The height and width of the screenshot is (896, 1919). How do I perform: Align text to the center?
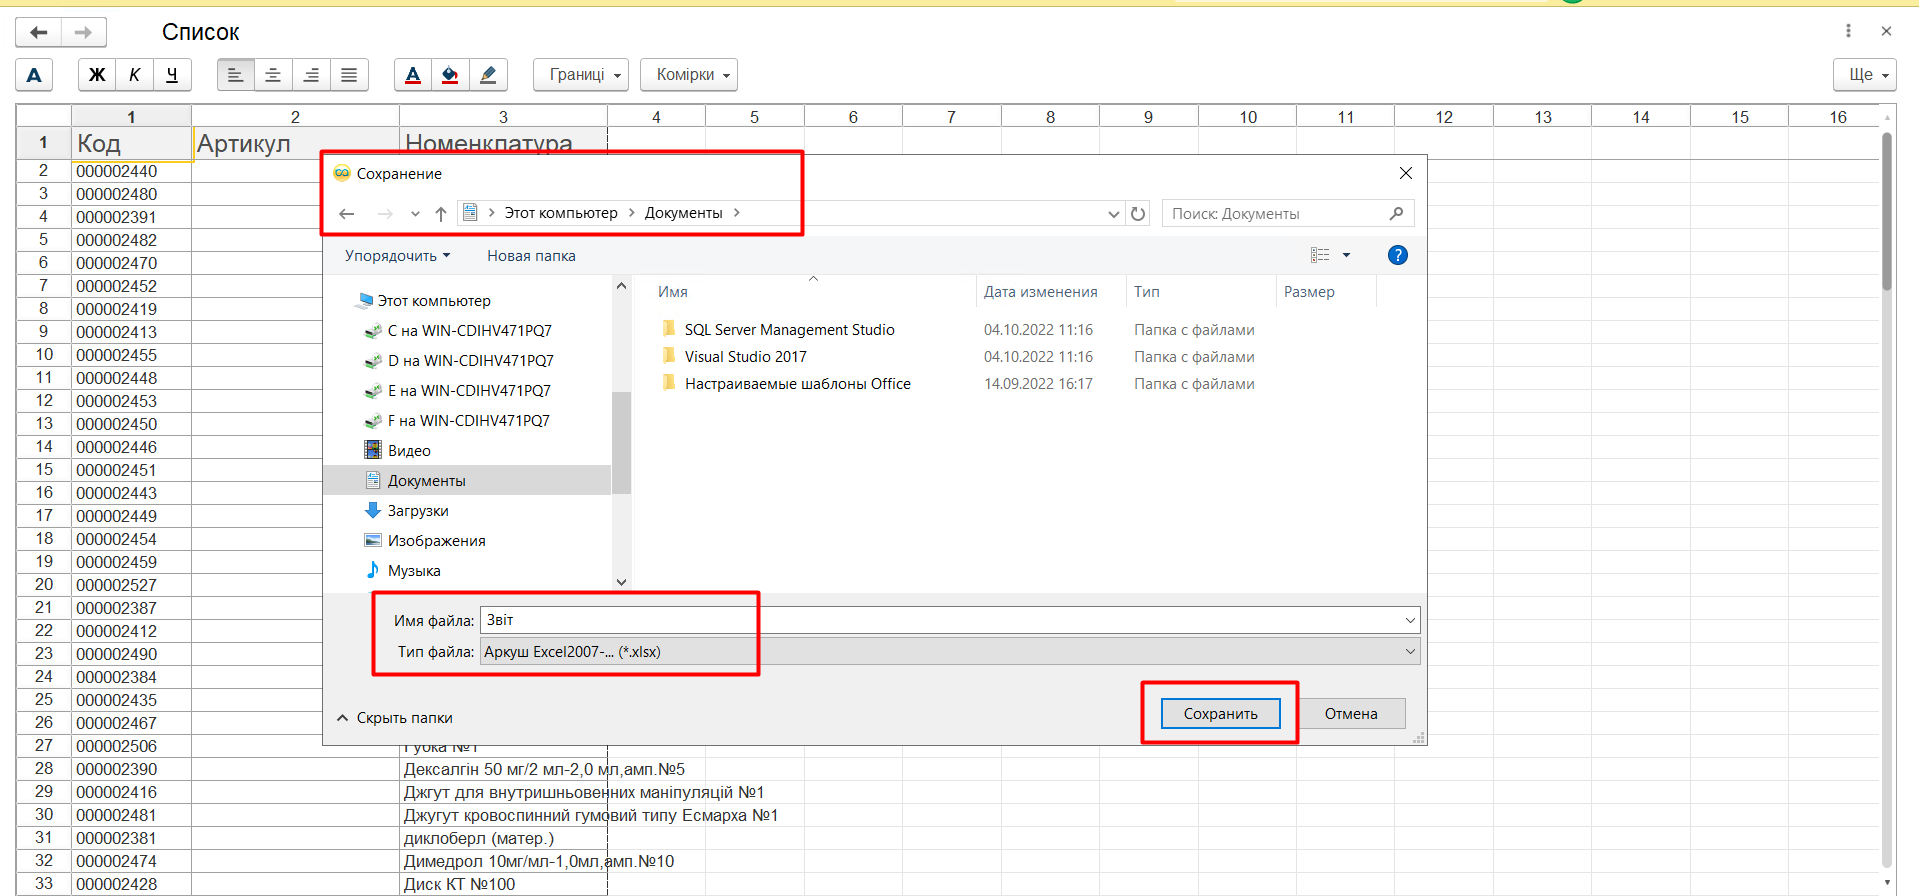(273, 75)
